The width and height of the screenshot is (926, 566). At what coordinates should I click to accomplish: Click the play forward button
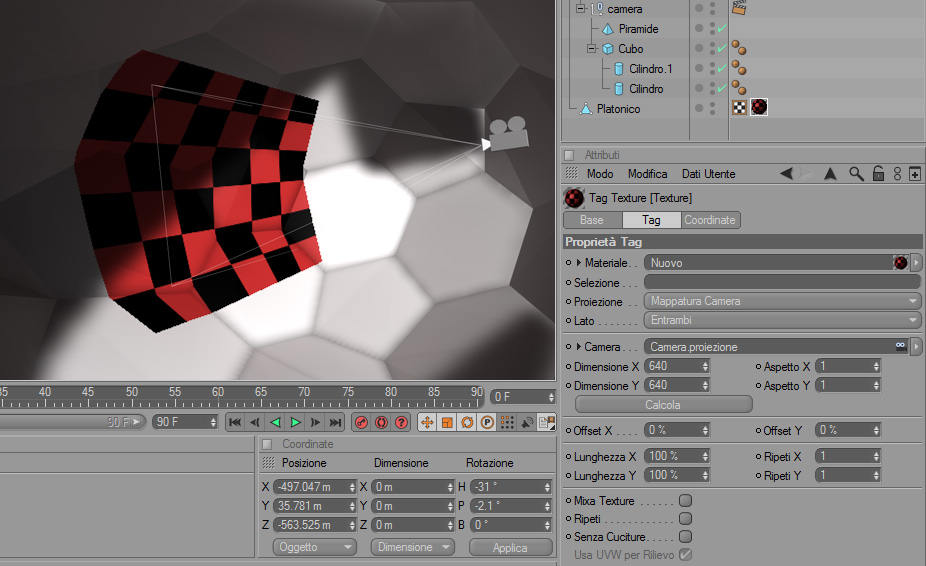pyautogui.click(x=295, y=422)
